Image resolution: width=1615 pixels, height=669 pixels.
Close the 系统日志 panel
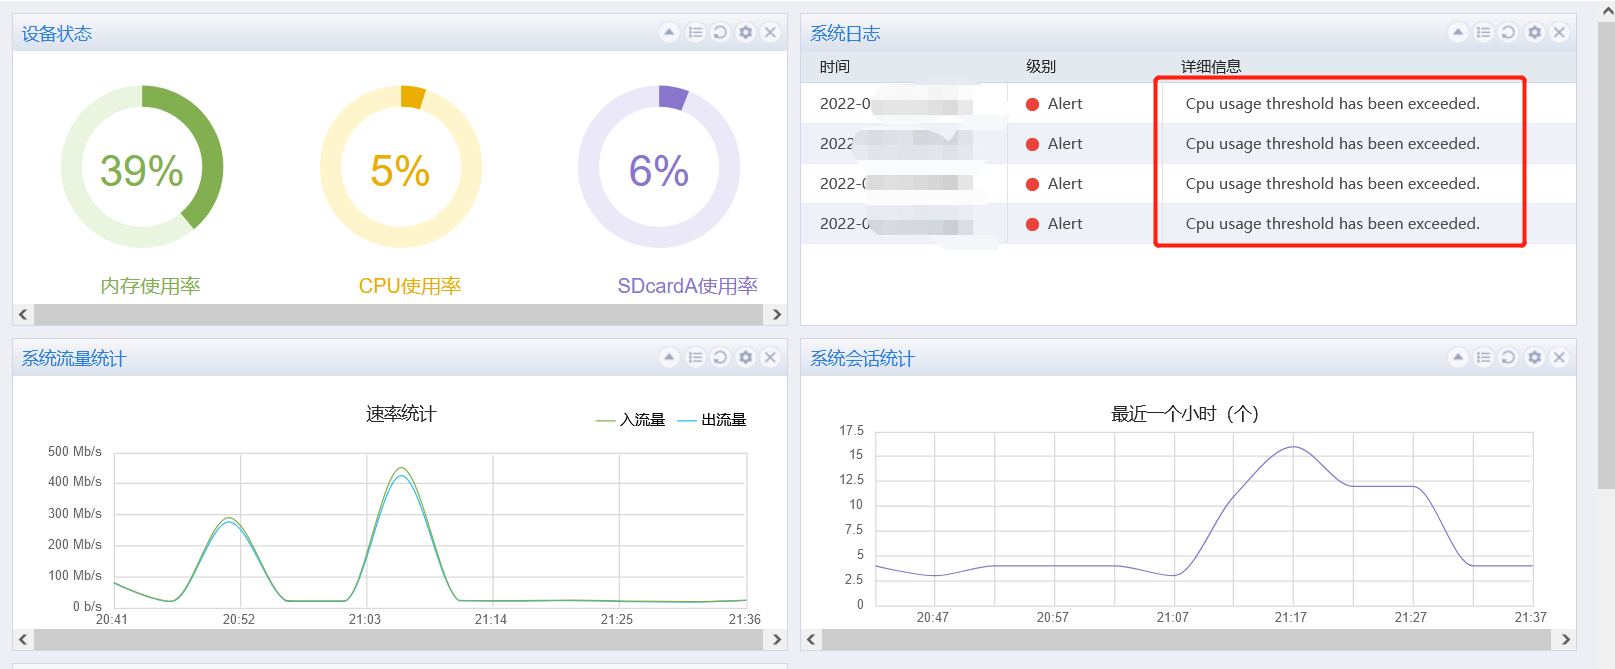(x=1559, y=32)
